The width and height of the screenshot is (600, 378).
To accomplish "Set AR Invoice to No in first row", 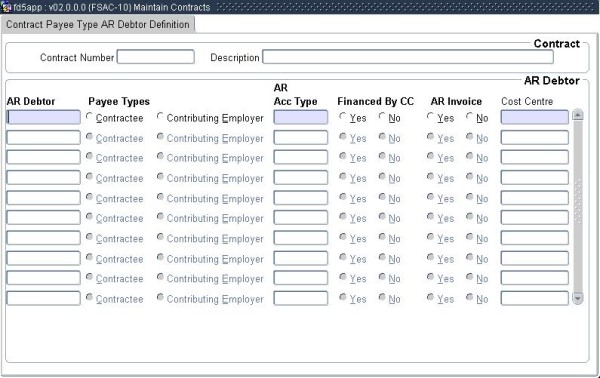I will click(x=470, y=116).
